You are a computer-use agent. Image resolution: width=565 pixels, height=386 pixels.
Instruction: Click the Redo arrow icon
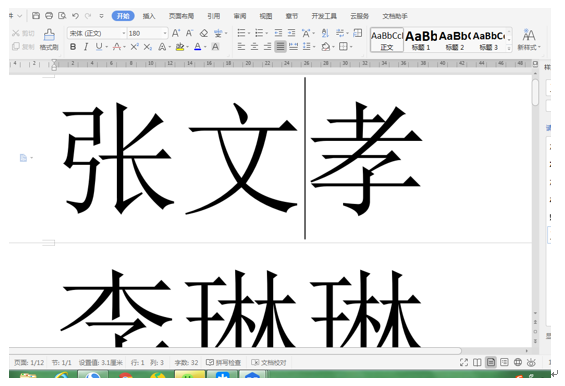click(88, 16)
